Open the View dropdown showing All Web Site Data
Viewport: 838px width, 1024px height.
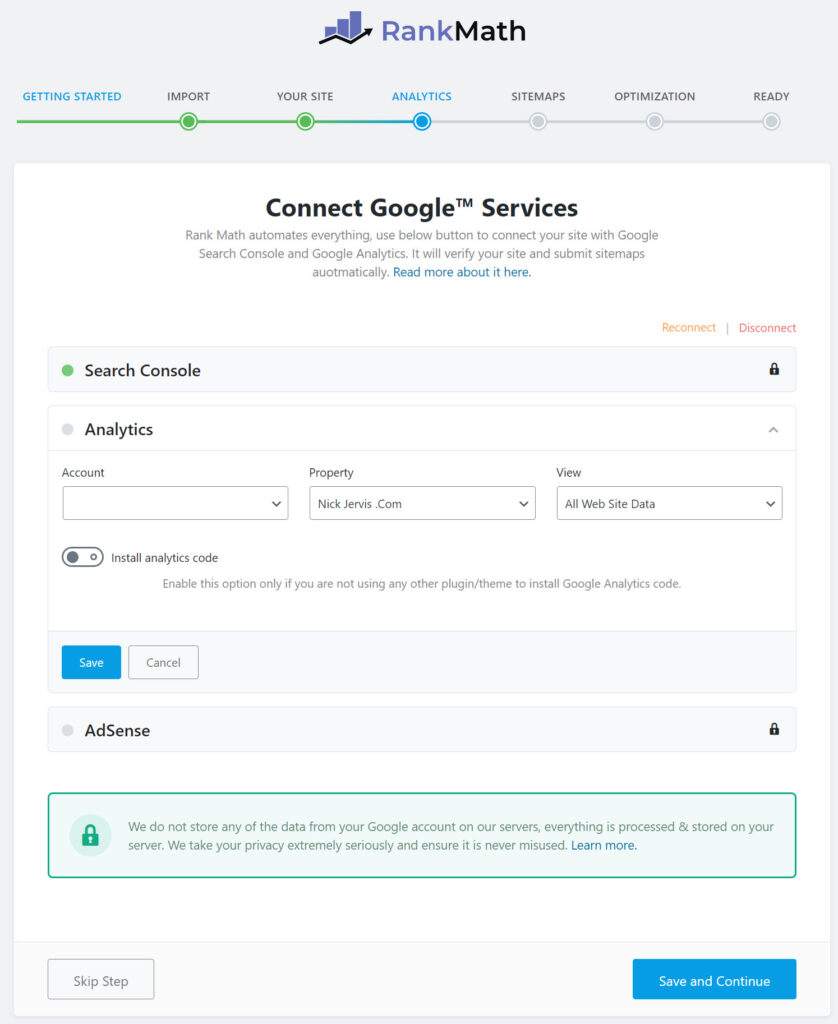pyautogui.click(x=669, y=503)
